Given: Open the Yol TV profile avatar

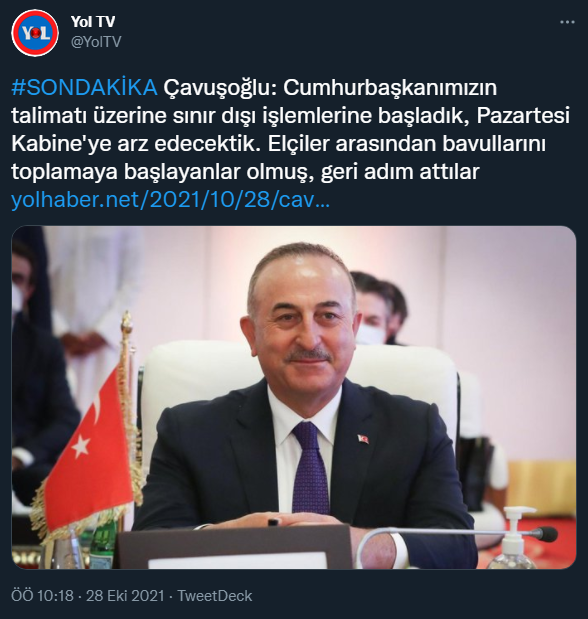Looking at the screenshot, I should pyautogui.click(x=35, y=33).
